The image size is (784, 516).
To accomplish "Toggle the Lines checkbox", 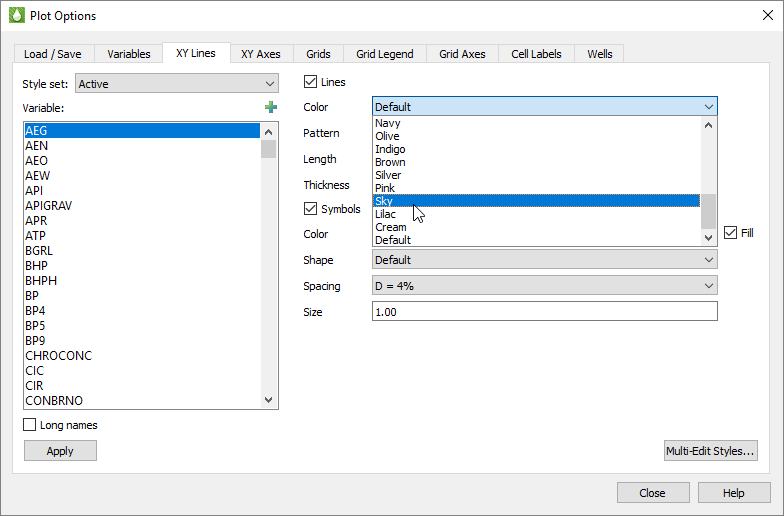I will (311, 82).
